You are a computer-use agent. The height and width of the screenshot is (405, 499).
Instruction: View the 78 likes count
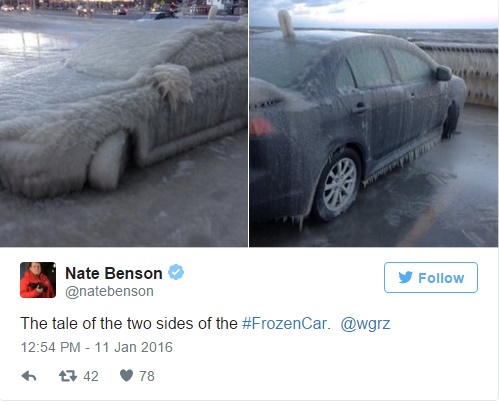coord(147,376)
